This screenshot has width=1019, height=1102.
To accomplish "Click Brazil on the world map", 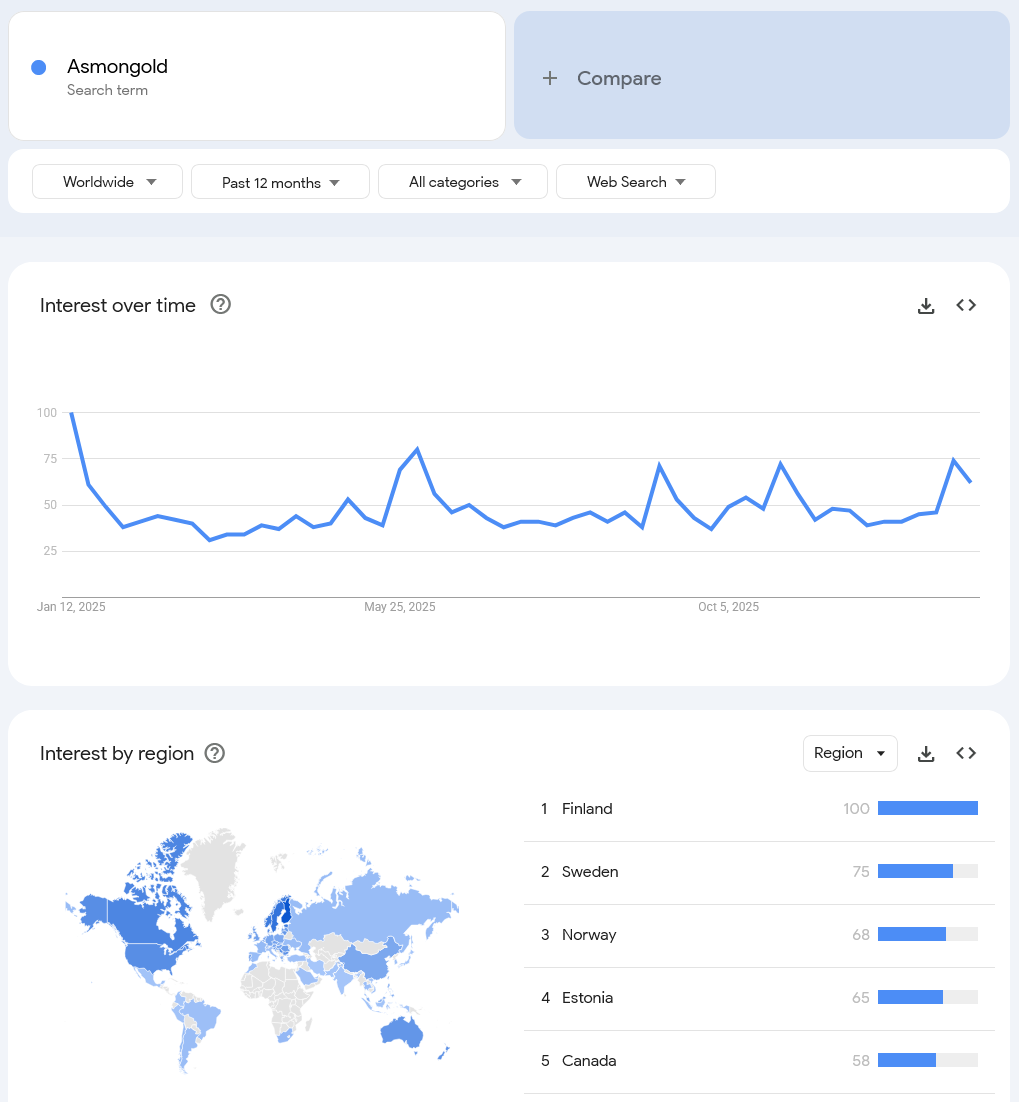I will tap(204, 1017).
